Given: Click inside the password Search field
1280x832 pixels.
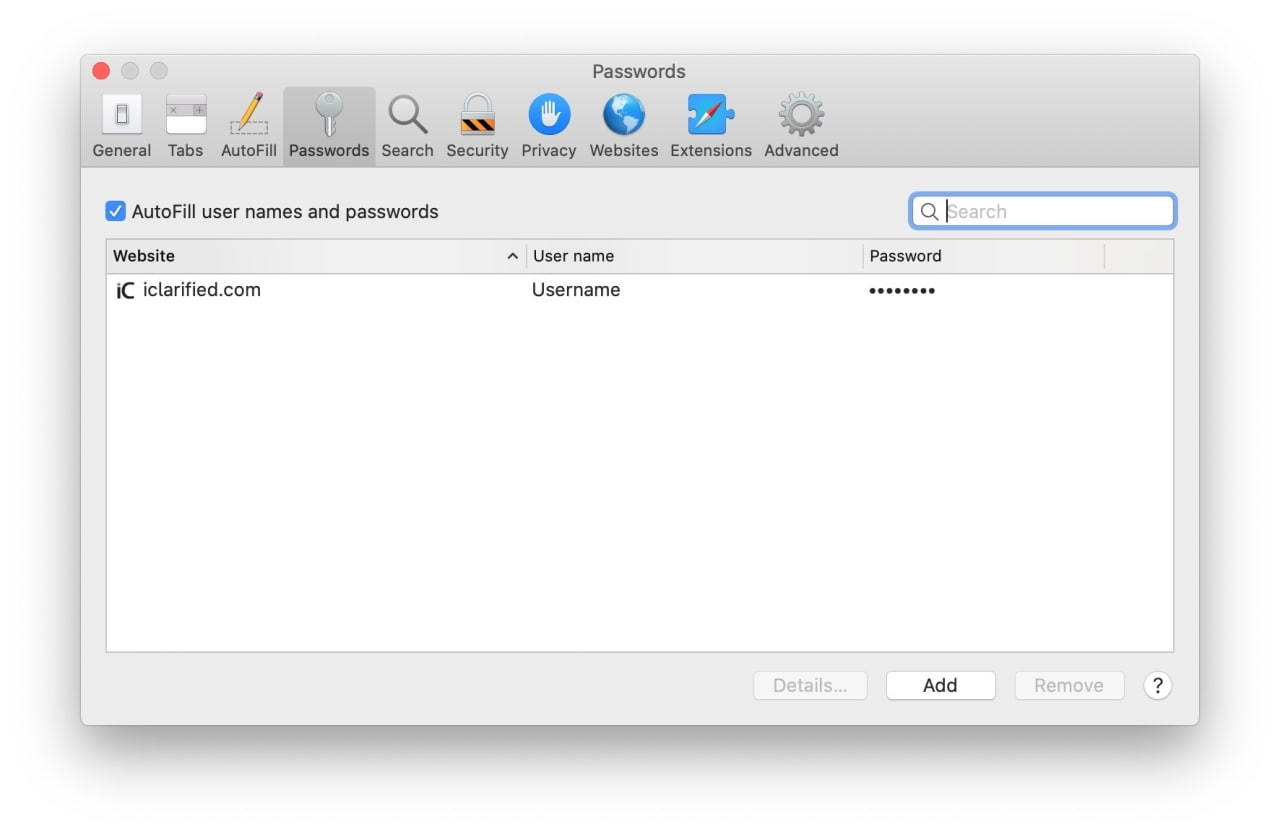Looking at the screenshot, I should [x=1055, y=212].
